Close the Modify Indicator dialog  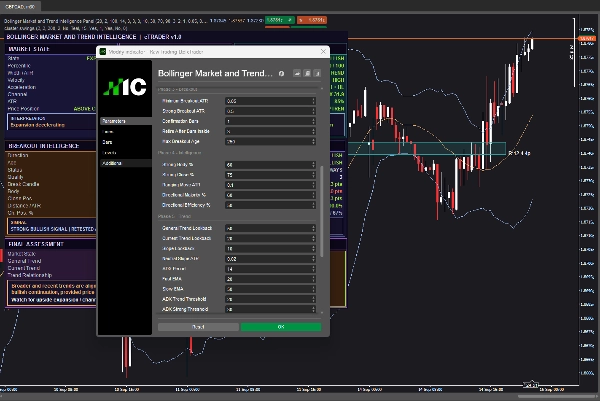(x=323, y=51)
